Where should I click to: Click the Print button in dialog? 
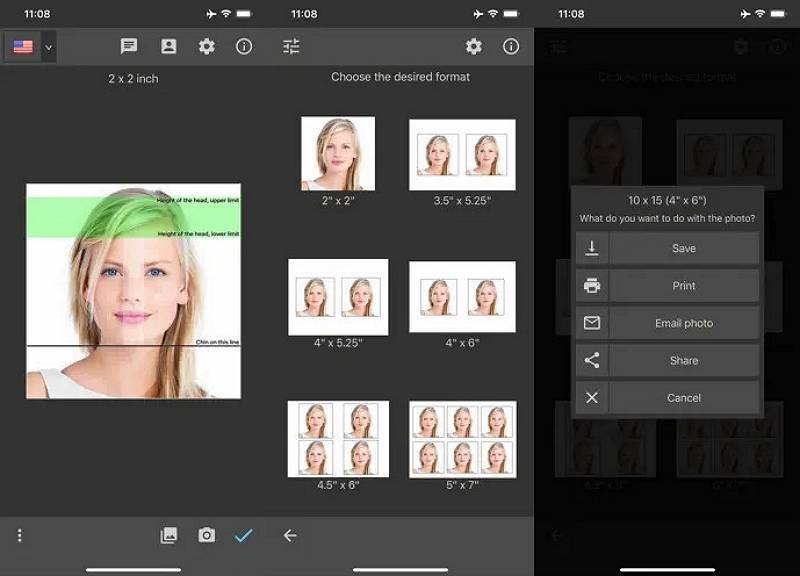[x=684, y=286]
